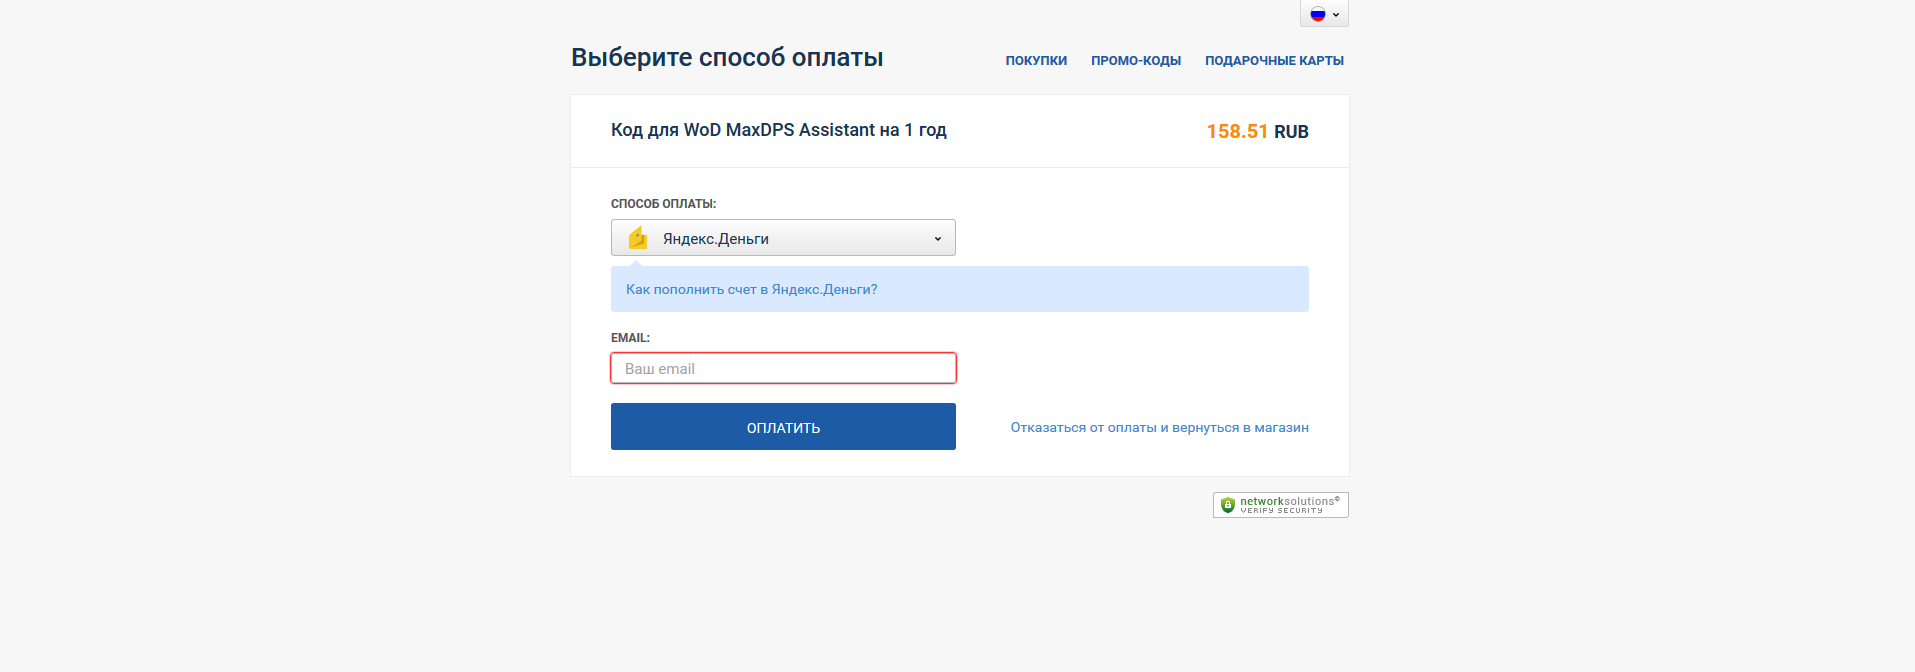Click the payment method dropdown chevron
The height and width of the screenshot is (672, 1915).
tap(938, 239)
